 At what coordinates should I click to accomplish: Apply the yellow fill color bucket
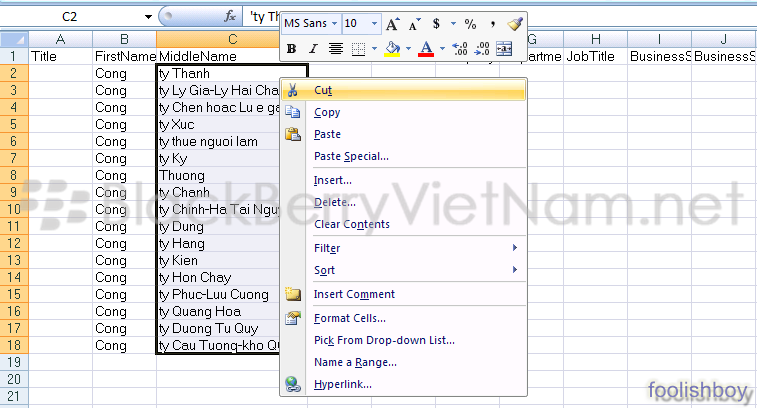coord(393,48)
